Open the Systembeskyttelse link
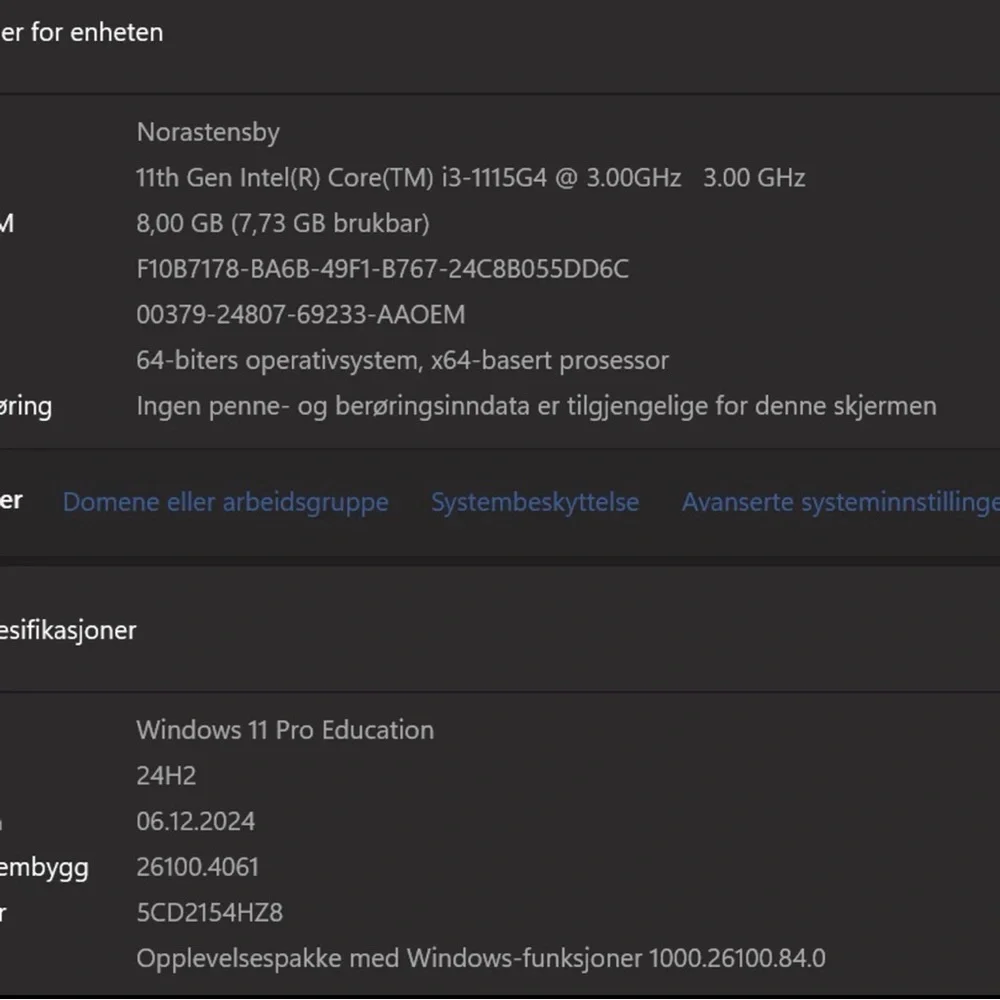This screenshot has height=1000, width=1000. 534,502
